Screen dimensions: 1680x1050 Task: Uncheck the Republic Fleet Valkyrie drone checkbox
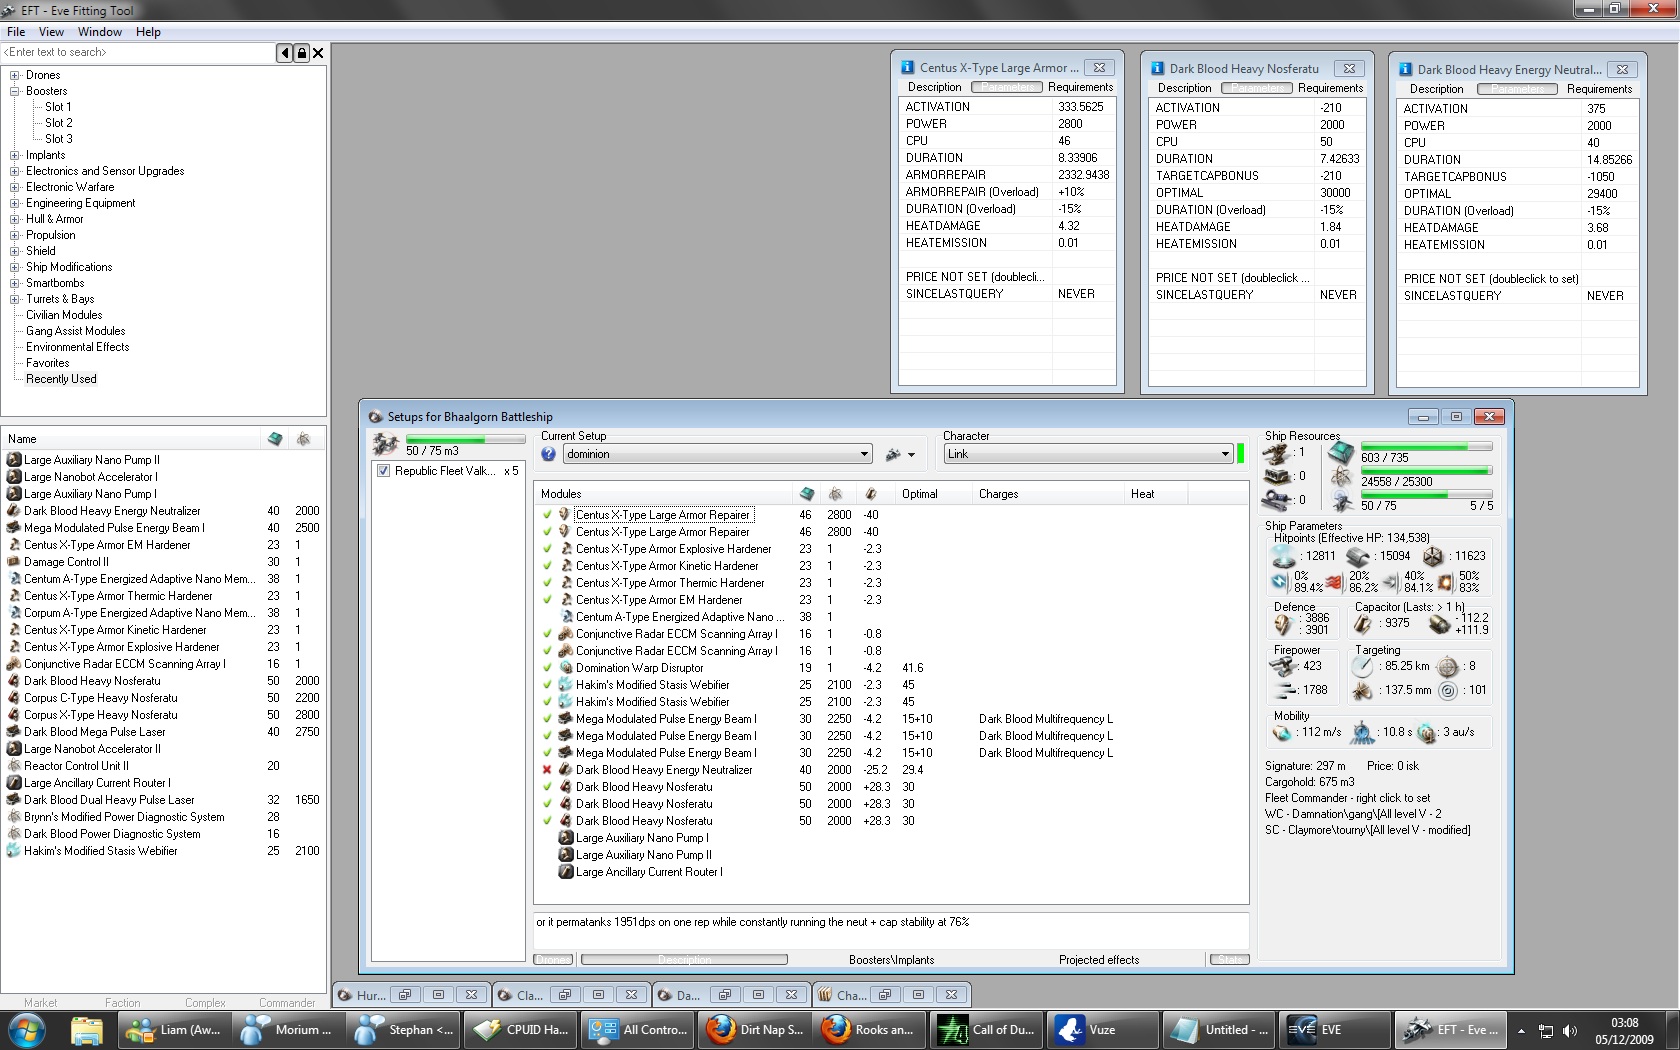383,471
